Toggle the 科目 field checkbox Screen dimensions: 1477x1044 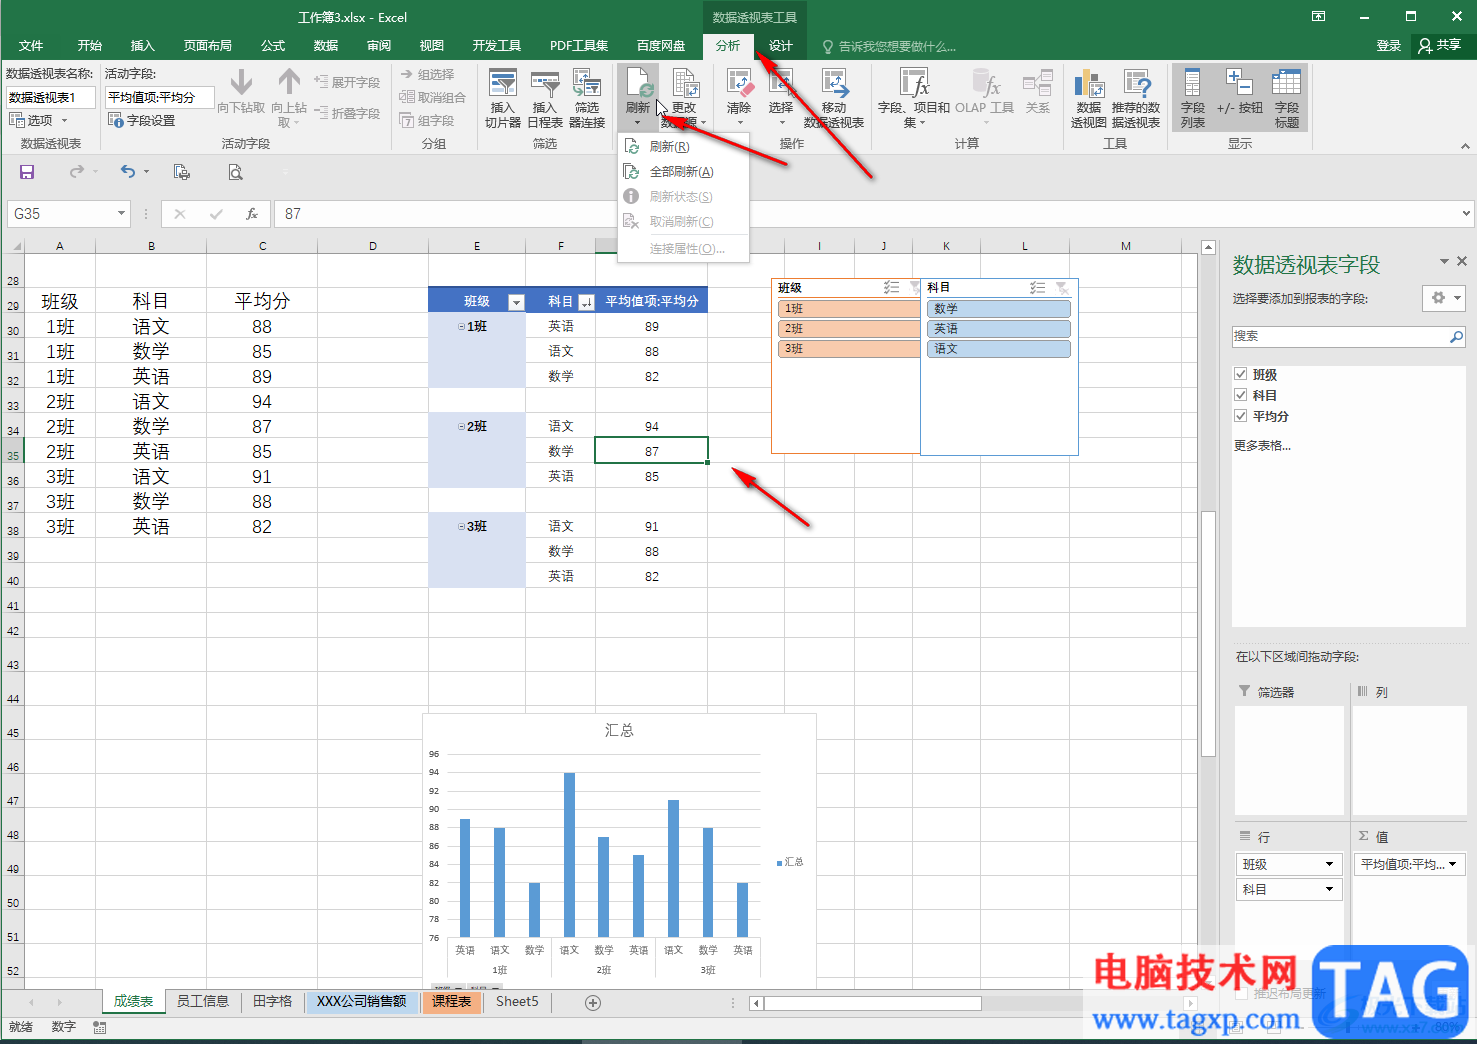click(x=1241, y=395)
